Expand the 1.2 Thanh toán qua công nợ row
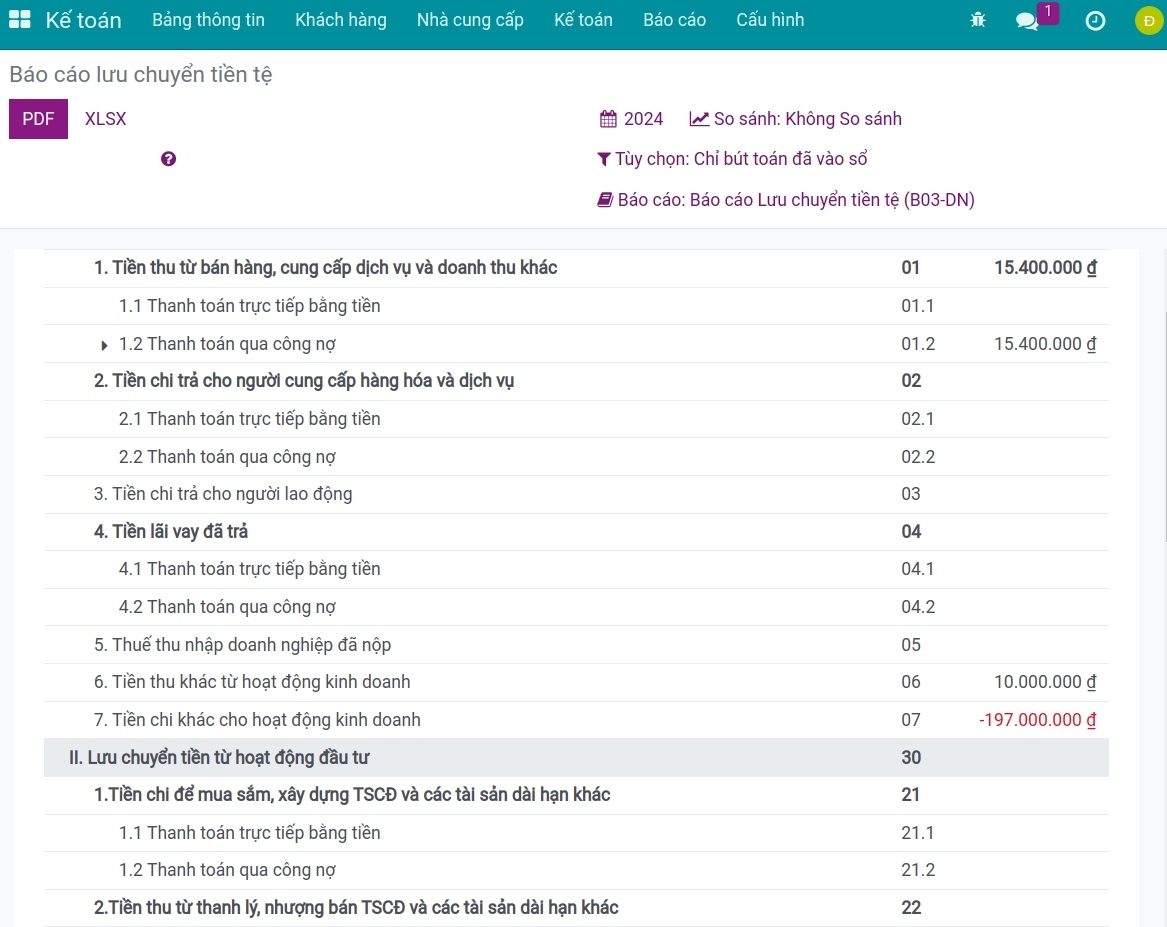 pos(105,345)
